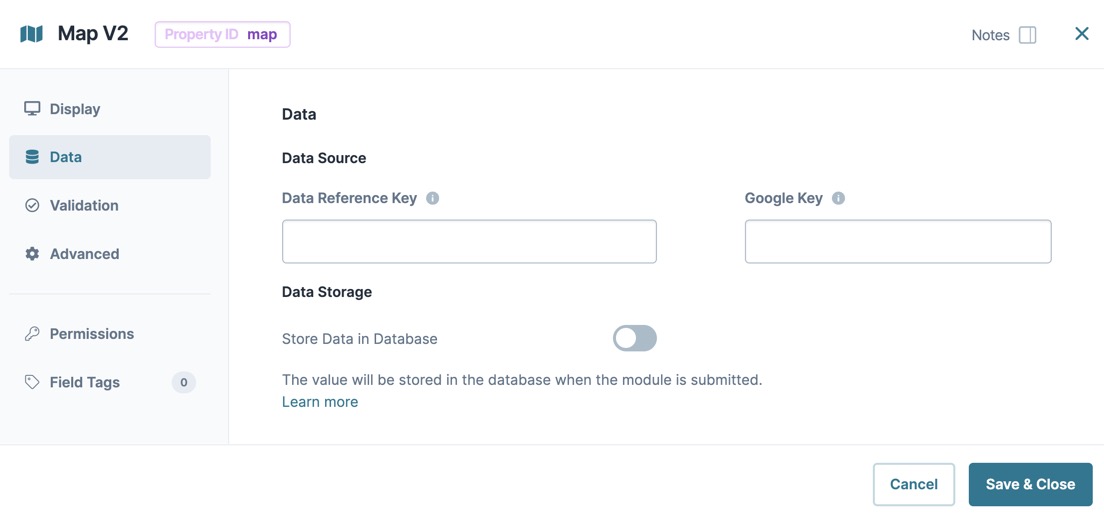Image resolution: width=1104 pixels, height=519 pixels.
Task: Enable Store Data in Database switch
Action: pyautogui.click(x=634, y=338)
